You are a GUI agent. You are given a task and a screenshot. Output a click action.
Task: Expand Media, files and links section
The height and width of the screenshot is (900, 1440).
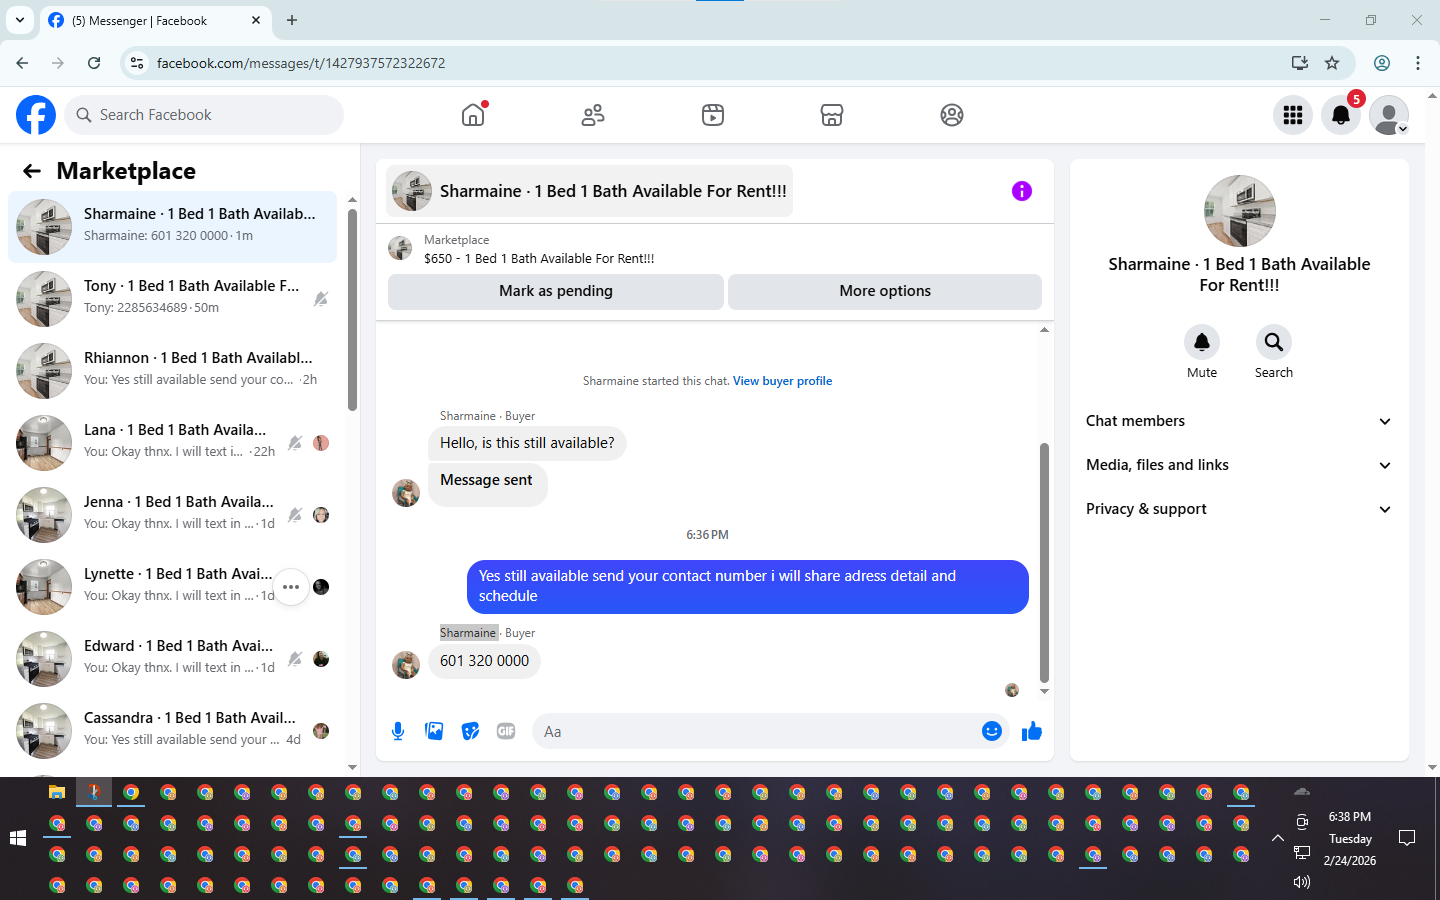point(1239,465)
